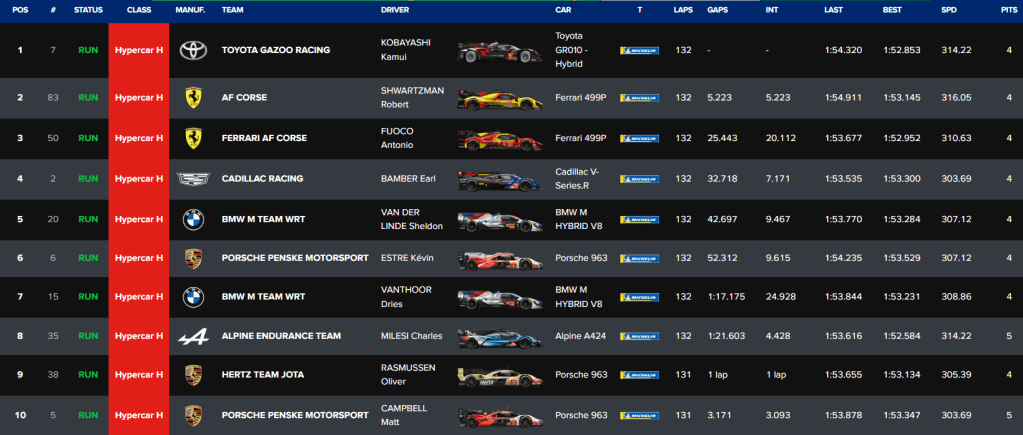Click the Michelin tyre badge in the Van der Linde row

639,220
